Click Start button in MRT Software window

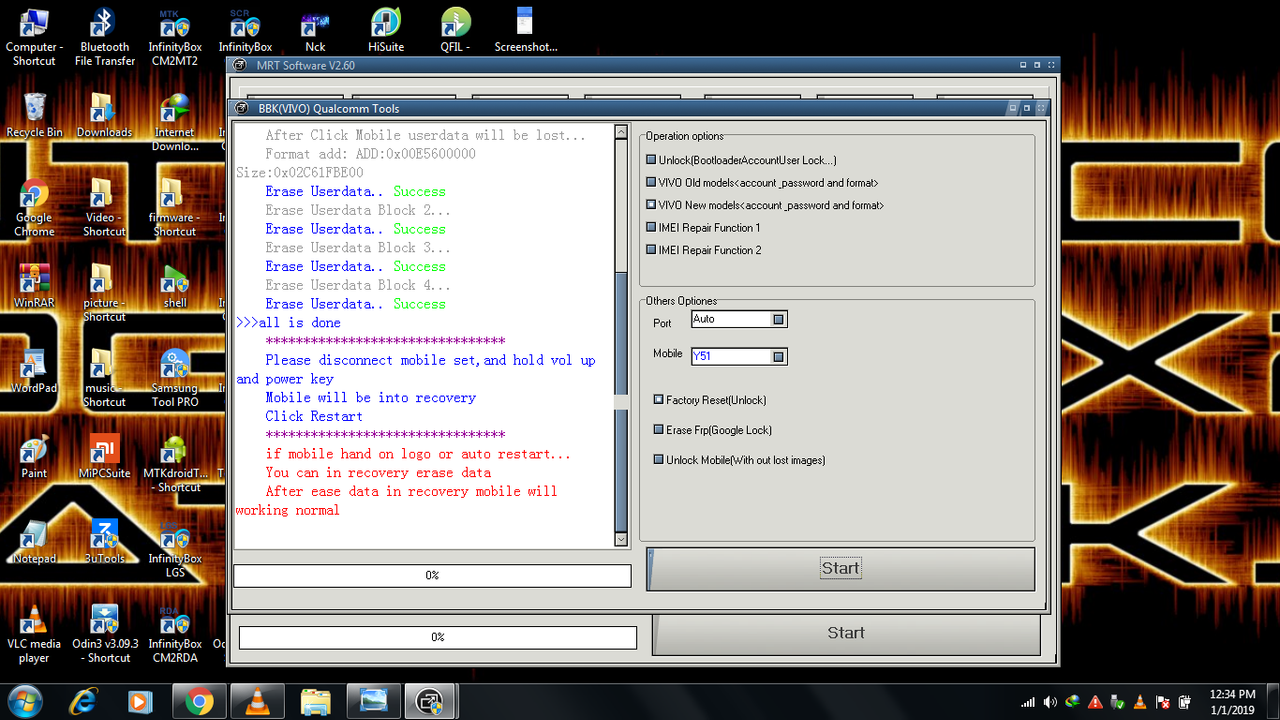pyautogui.click(x=846, y=633)
